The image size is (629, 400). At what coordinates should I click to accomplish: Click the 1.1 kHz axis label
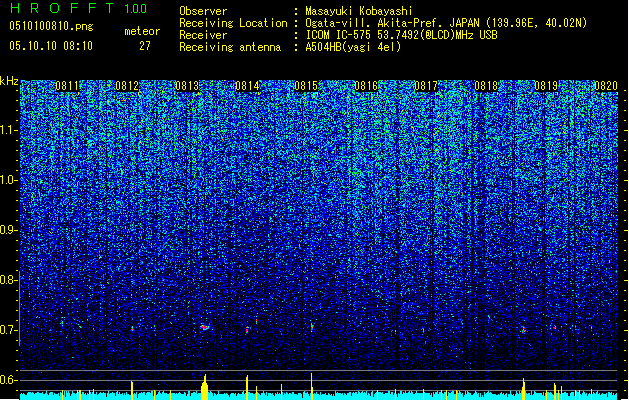[8, 130]
